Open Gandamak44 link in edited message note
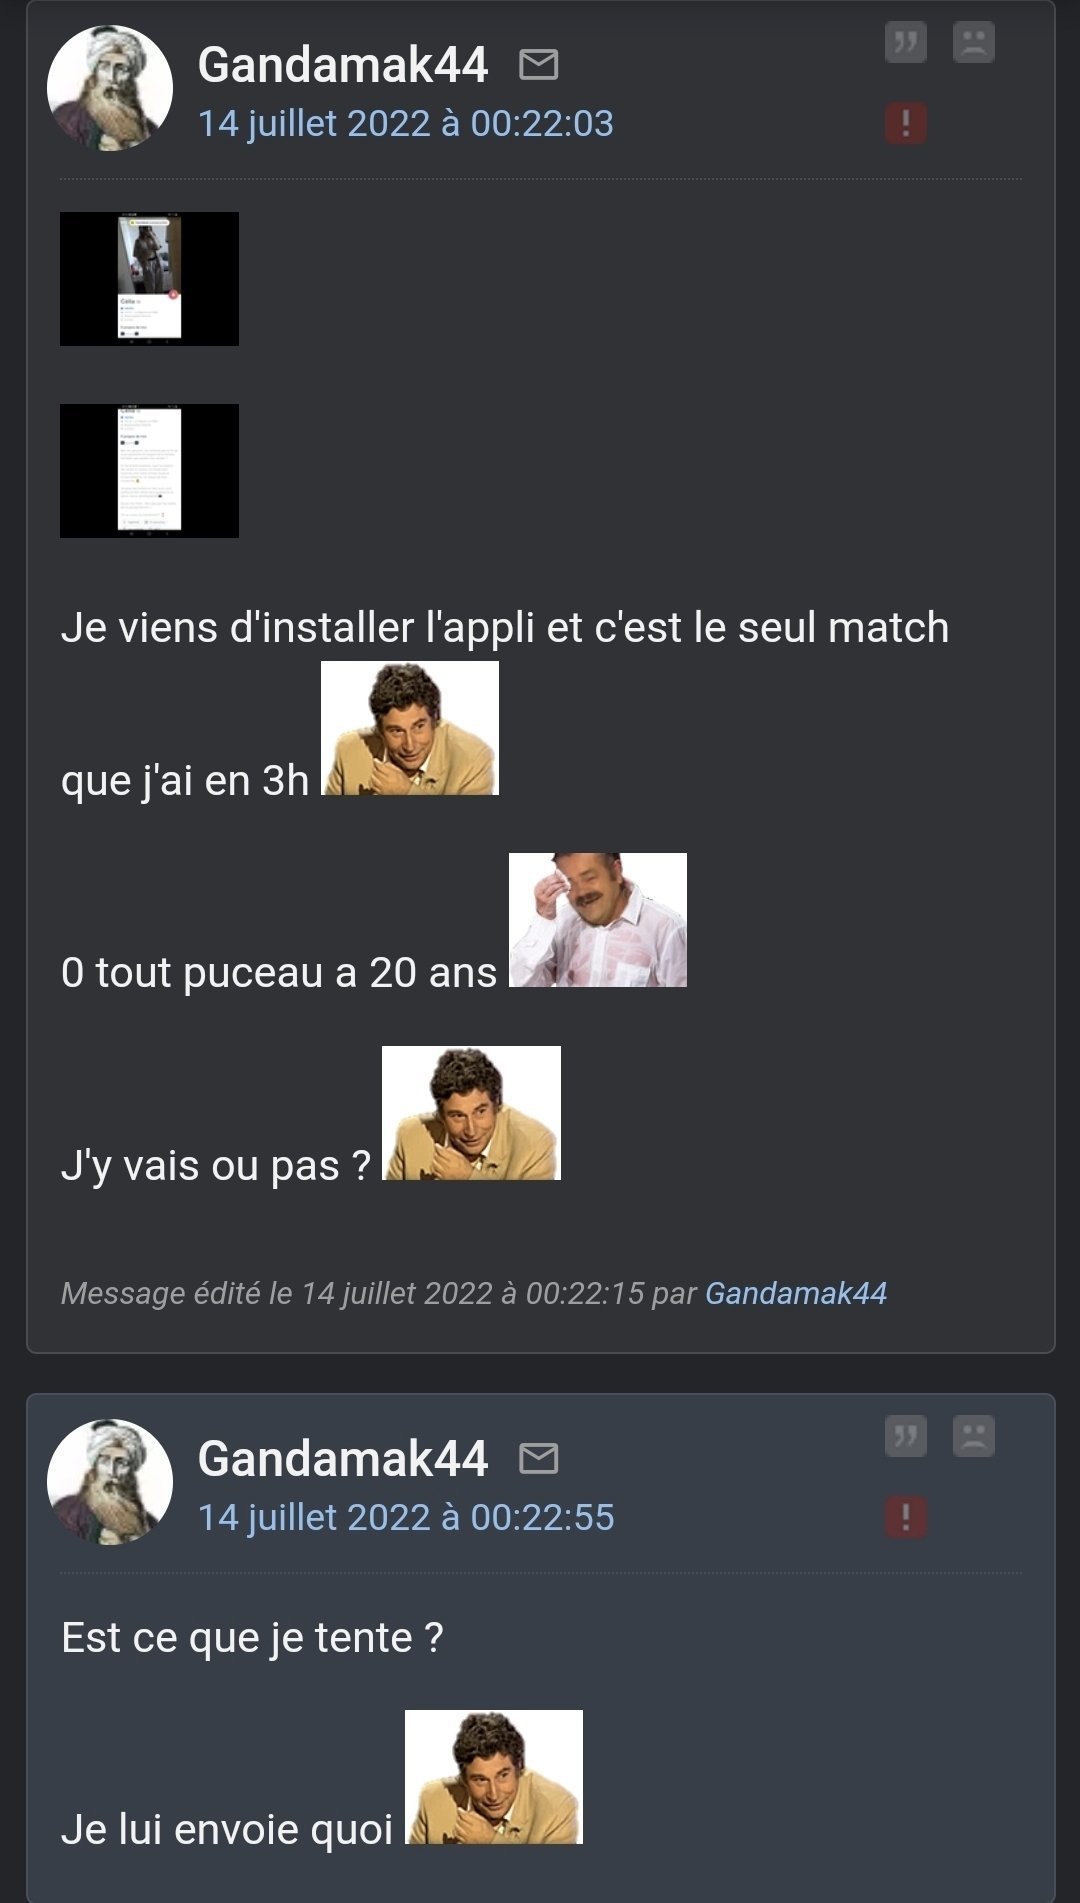The image size is (1080, 1903). pyautogui.click(x=796, y=1293)
